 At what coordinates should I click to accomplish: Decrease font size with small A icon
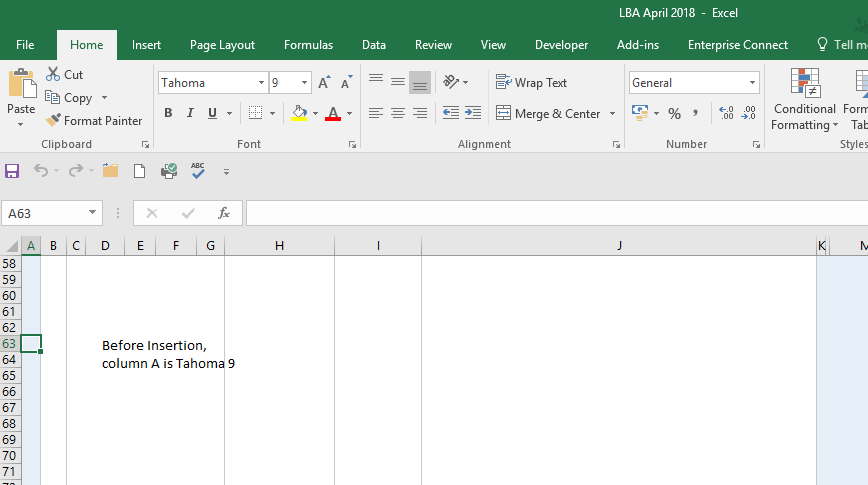pos(347,82)
